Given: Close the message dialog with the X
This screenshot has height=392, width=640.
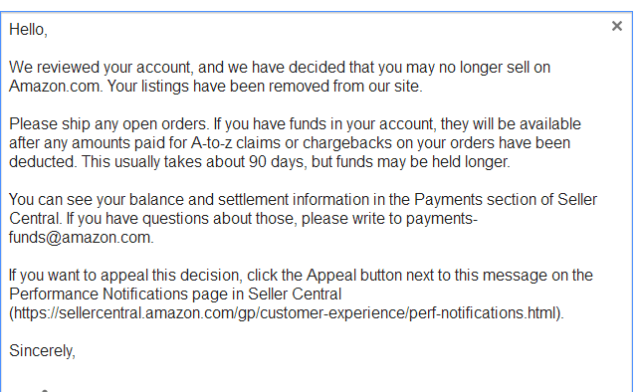Looking at the screenshot, I should click(617, 26).
